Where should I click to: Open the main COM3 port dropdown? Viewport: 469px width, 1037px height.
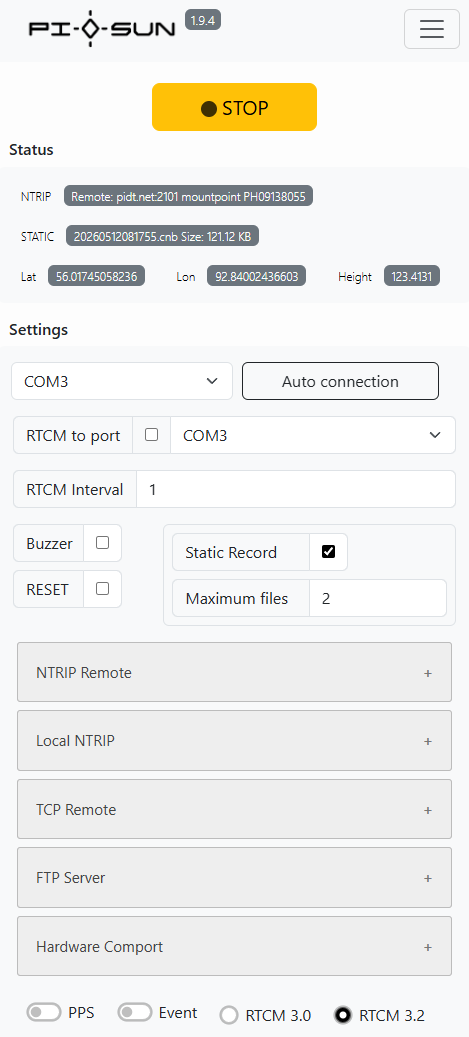coord(122,381)
